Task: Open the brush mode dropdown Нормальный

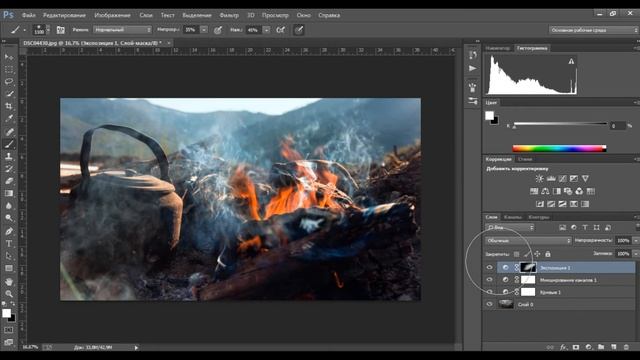Action: pos(122,30)
